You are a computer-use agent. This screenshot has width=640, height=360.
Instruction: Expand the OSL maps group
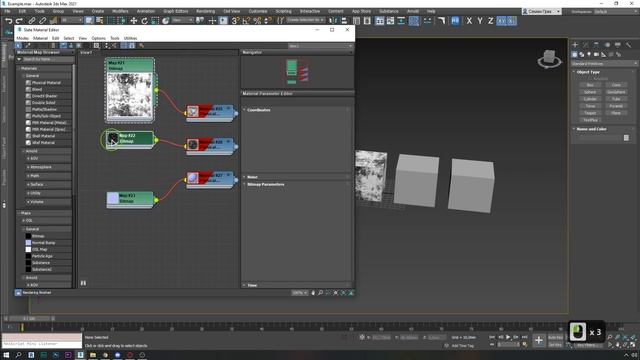click(x=28, y=220)
